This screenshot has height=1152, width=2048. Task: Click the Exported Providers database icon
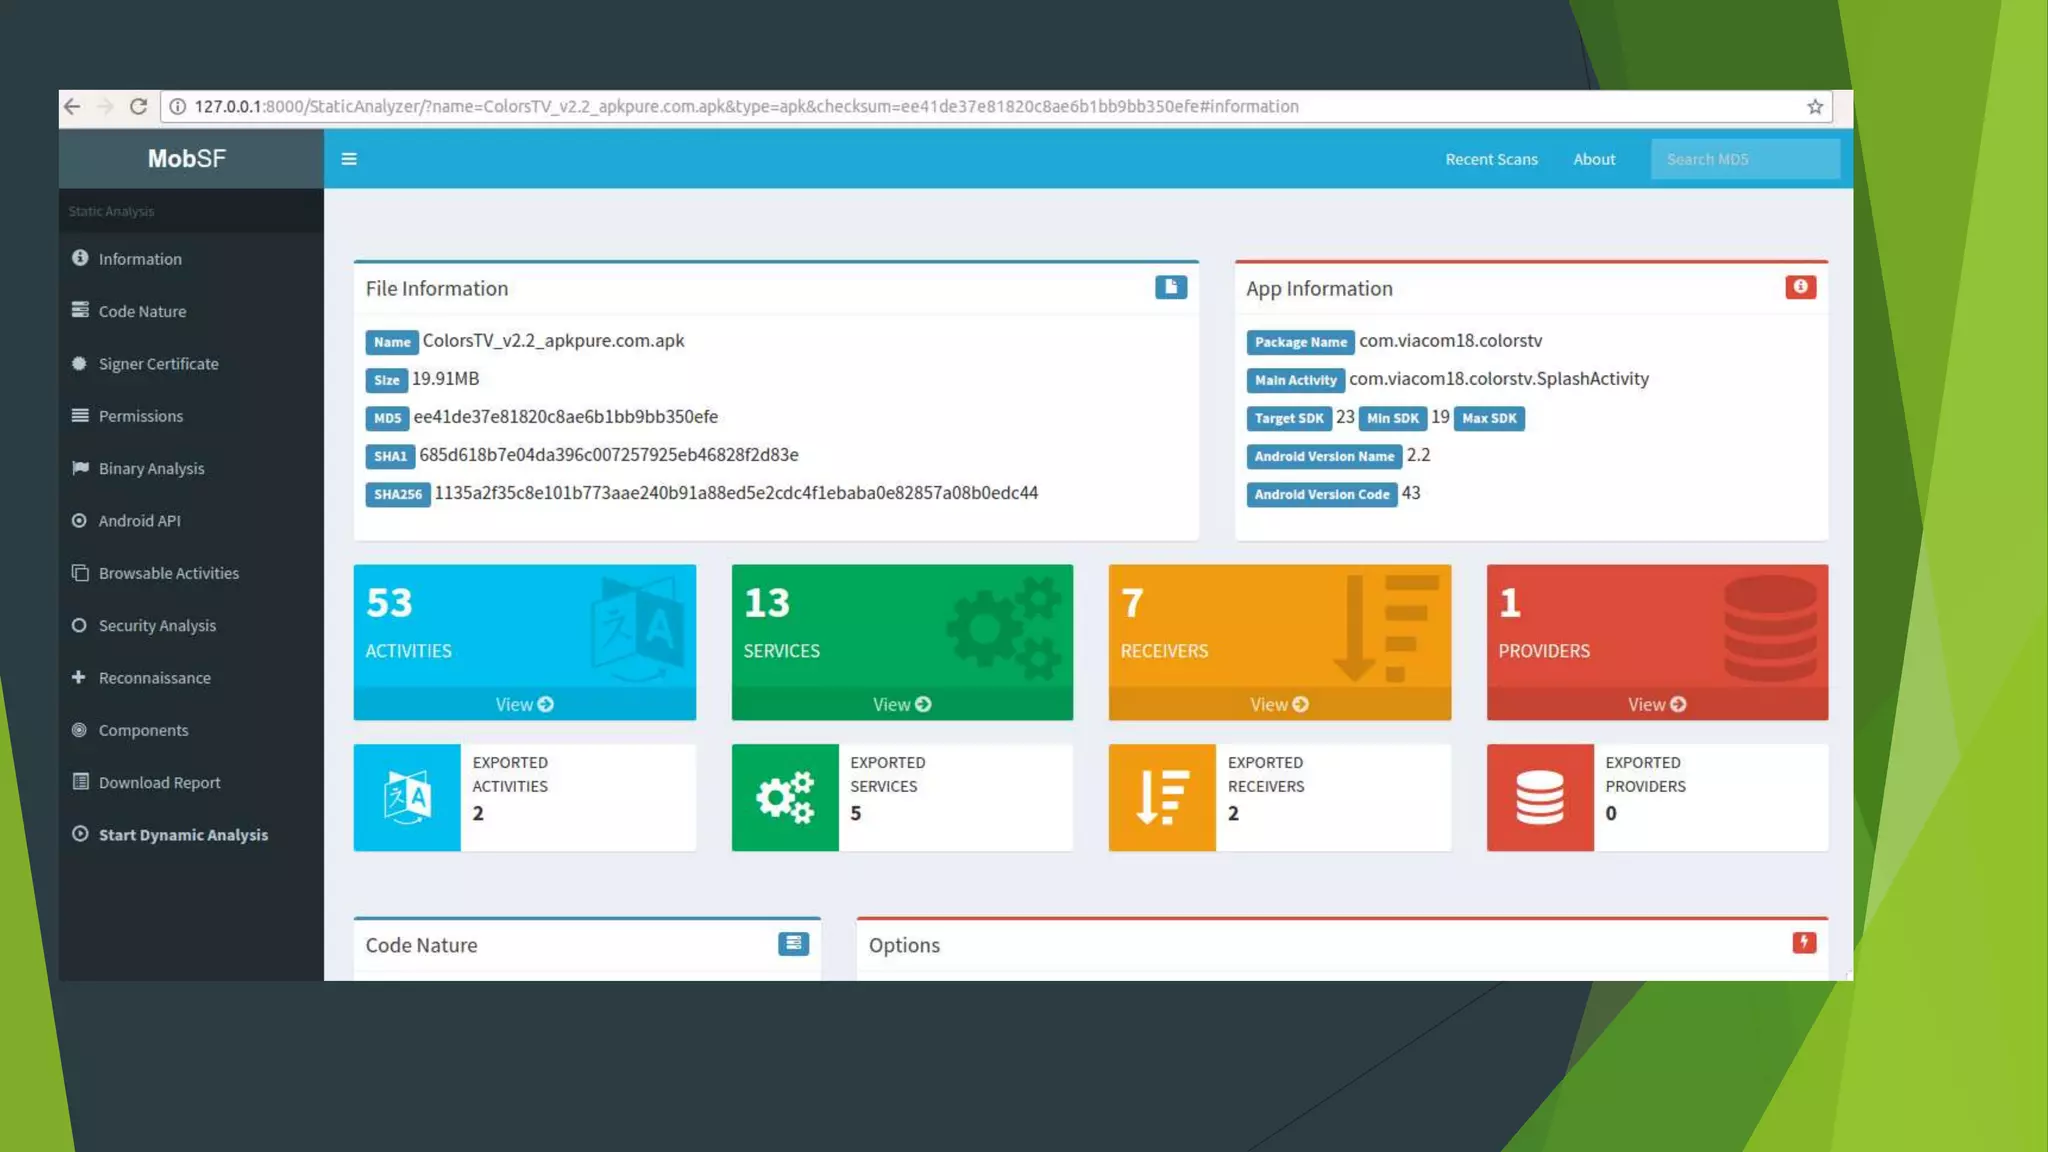click(1540, 798)
